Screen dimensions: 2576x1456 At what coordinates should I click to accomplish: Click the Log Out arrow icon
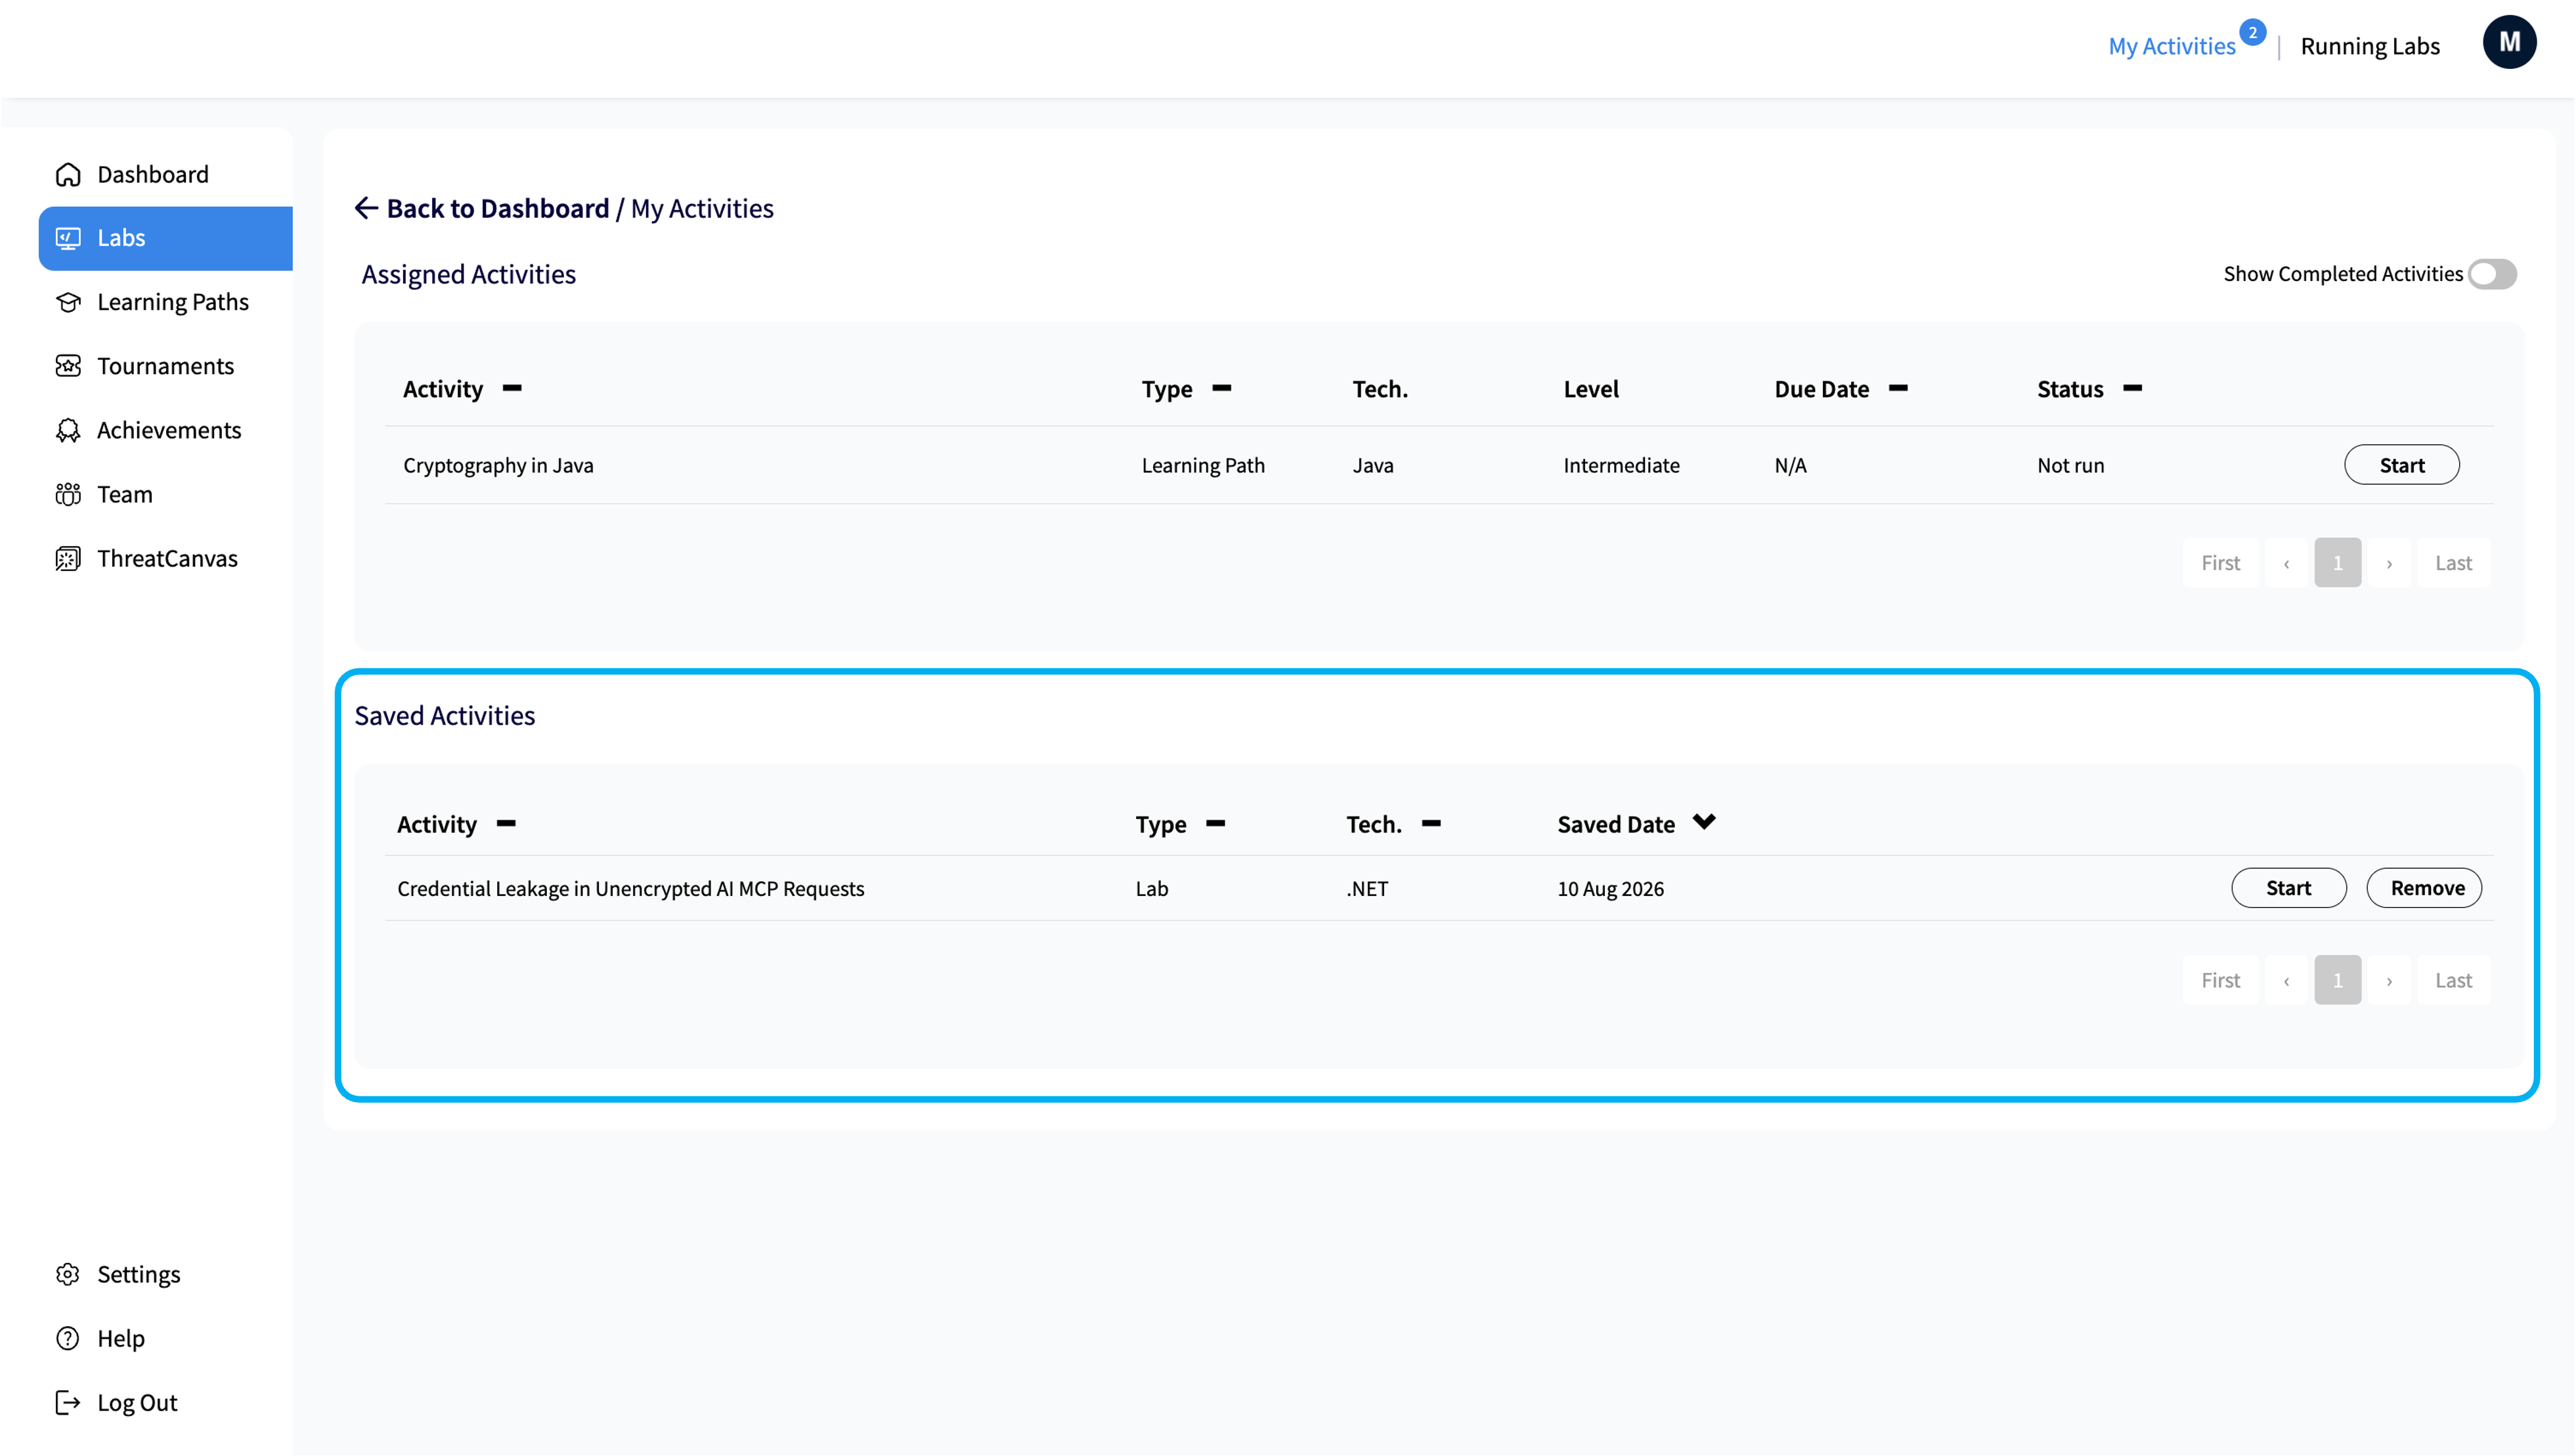[68, 1402]
